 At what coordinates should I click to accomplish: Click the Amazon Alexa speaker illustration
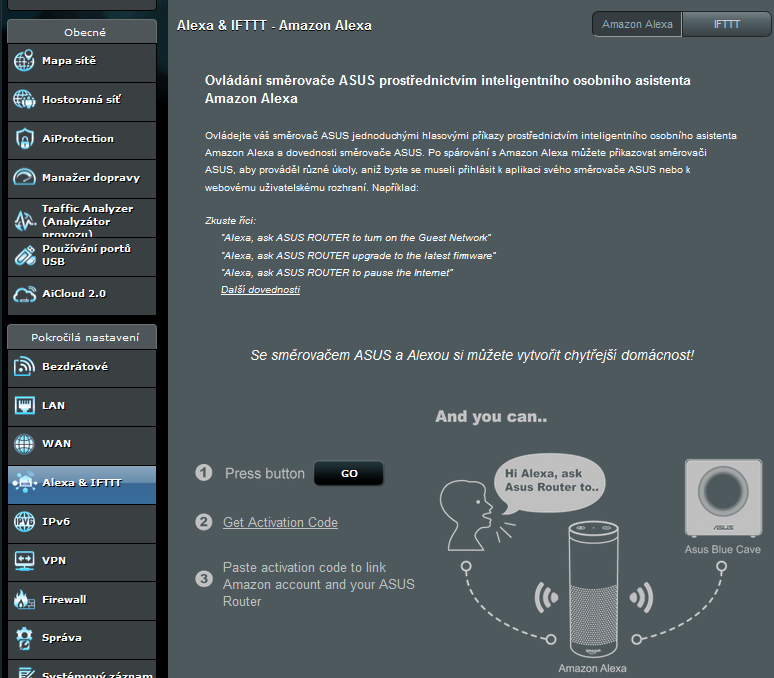click(x=593, y=589)
